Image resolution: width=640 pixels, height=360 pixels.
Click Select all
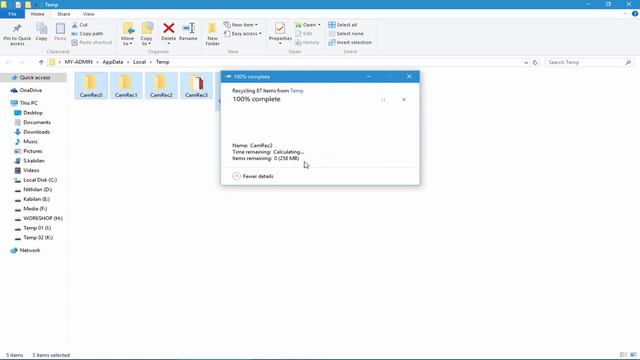pyautogui.click(x=342, y=25)
